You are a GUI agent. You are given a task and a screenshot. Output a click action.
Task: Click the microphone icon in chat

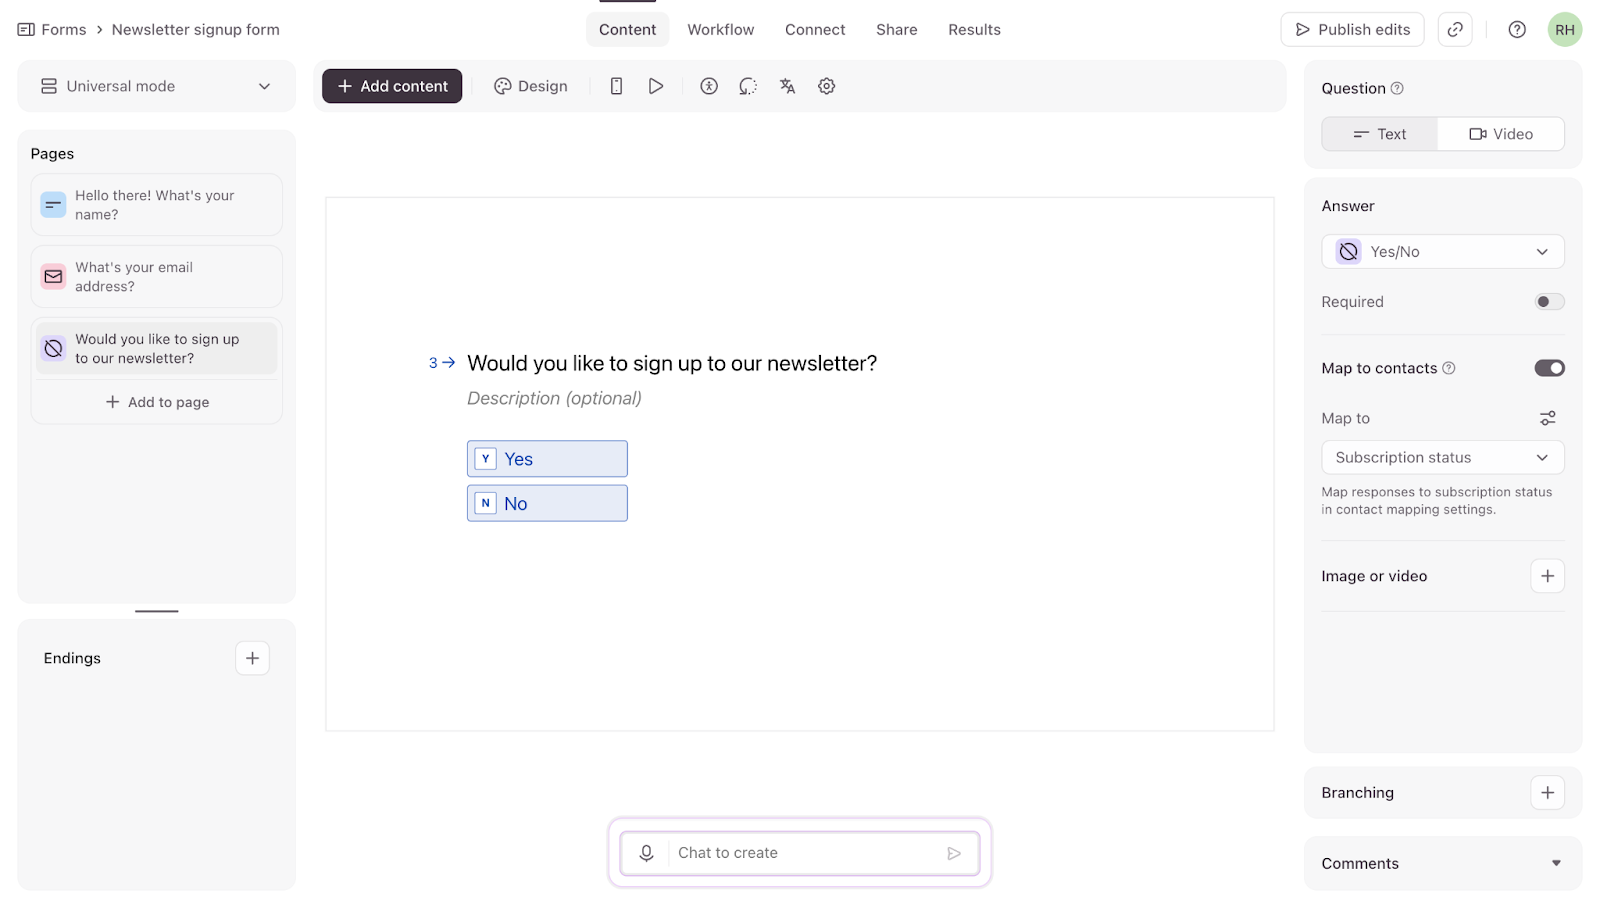646,853
